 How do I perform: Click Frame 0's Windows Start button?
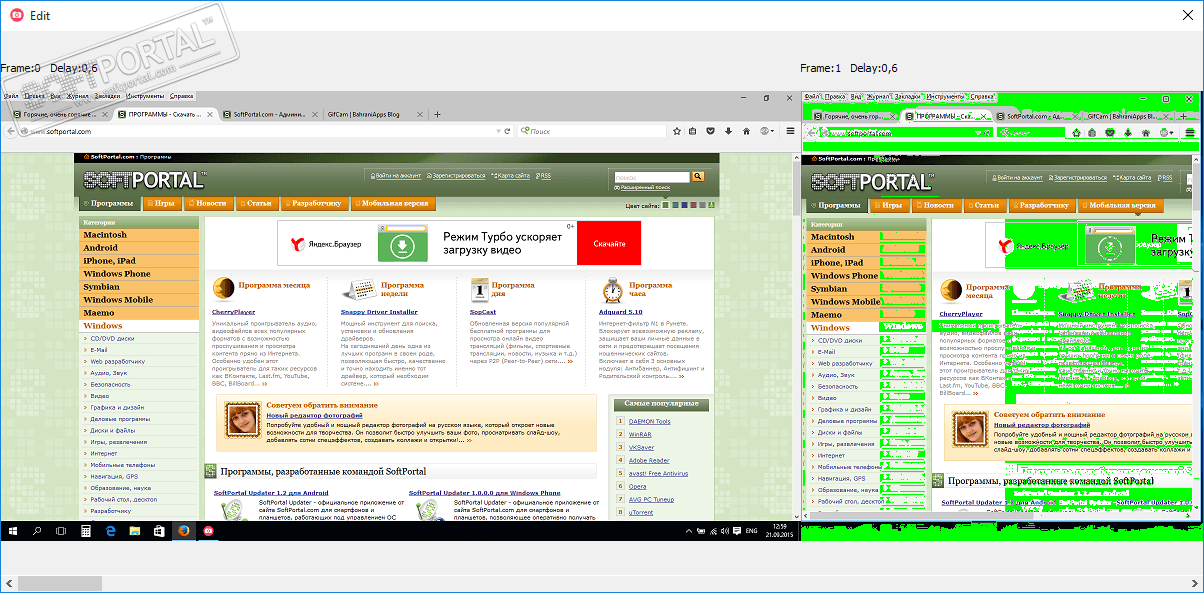(x=13, y=532)
